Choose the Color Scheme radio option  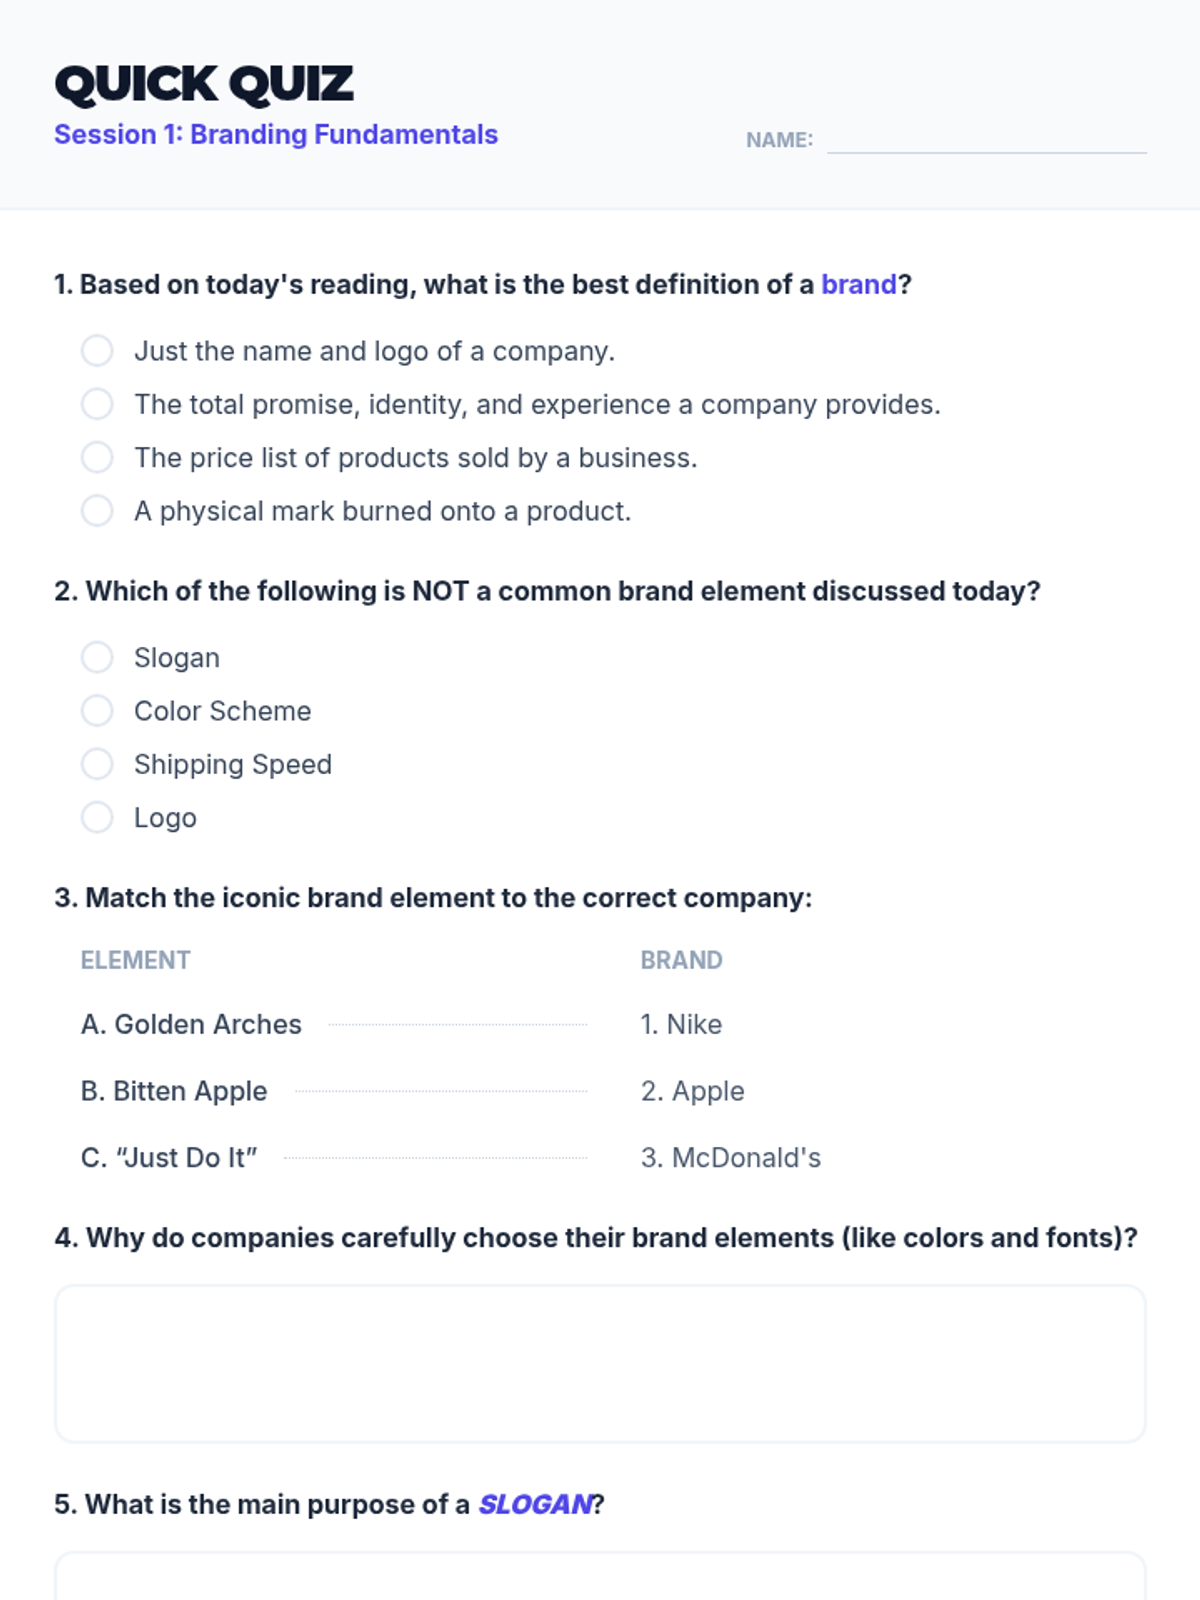pos(97,711)
